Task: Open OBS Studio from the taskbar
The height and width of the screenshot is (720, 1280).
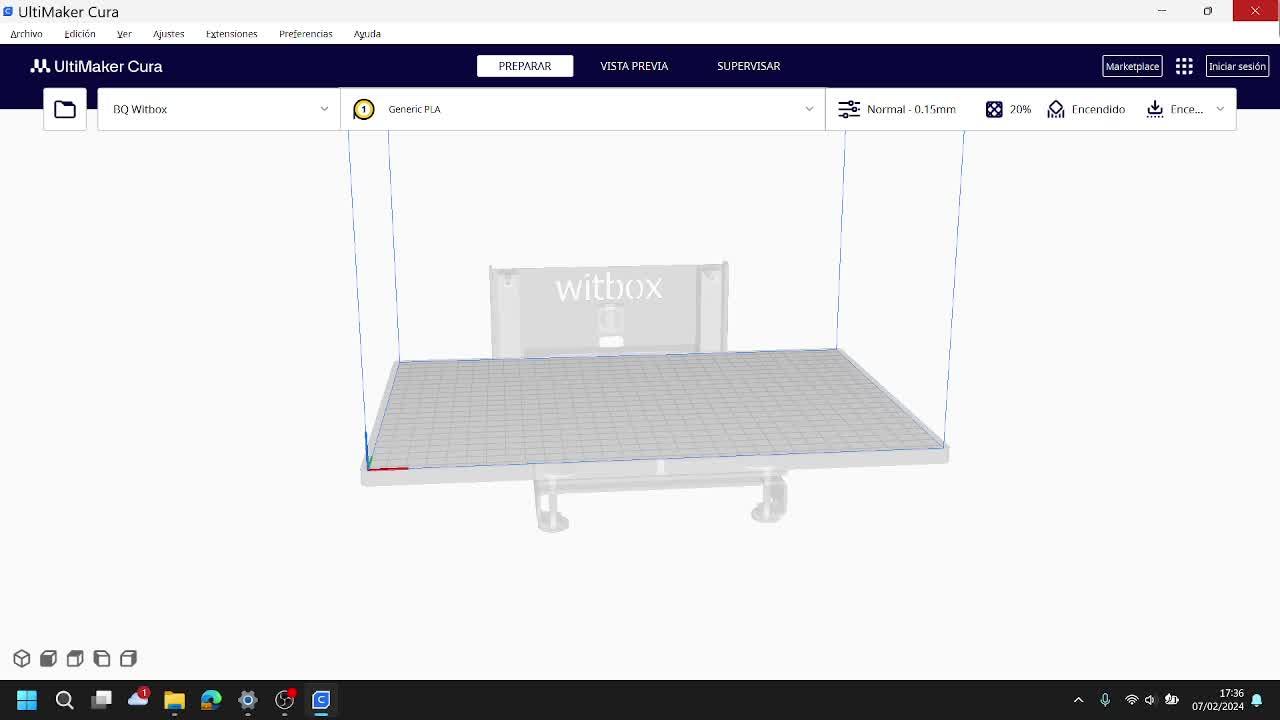Action: coord(285,700)
